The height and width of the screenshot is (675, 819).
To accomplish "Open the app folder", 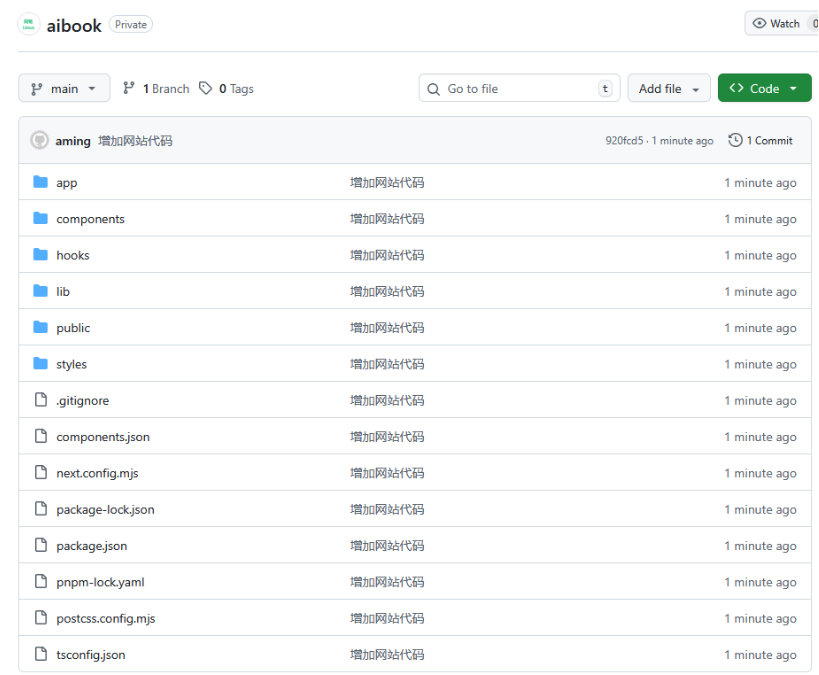I will (x=67, y=183).
